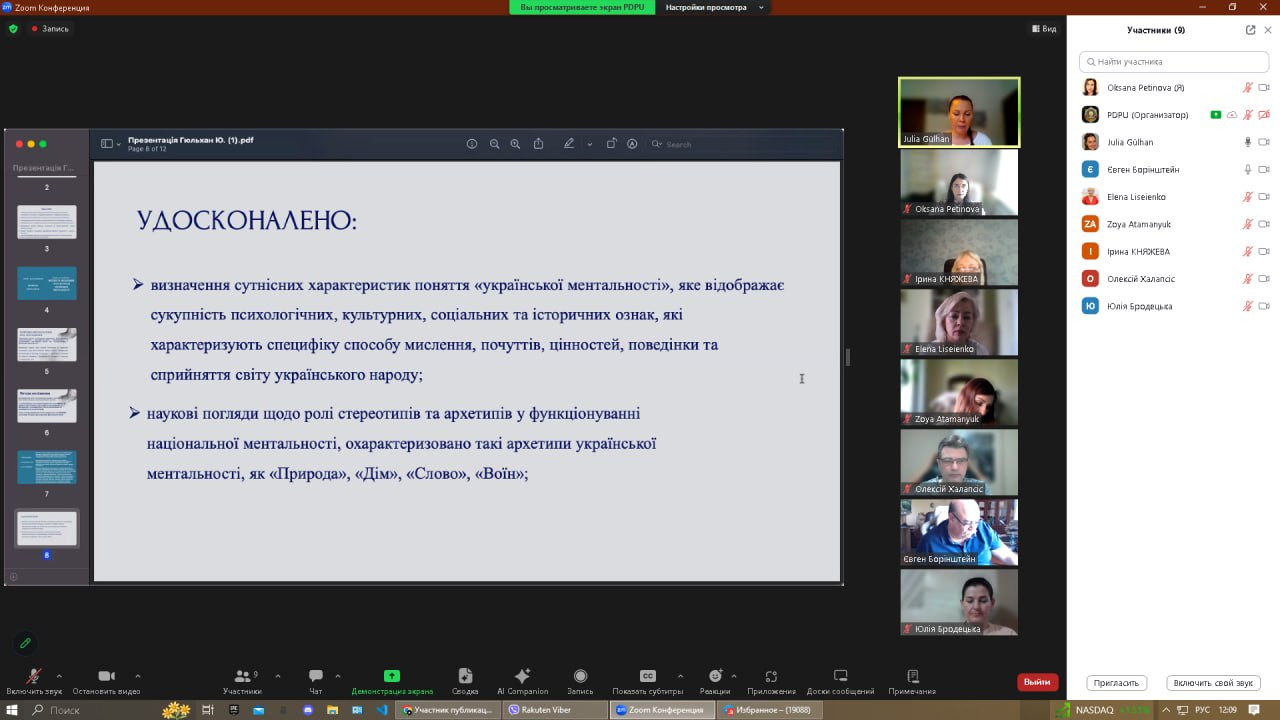Zoom in in the shared PDF viewer
The image size is (1280, 720).
(x=515, y=144)
